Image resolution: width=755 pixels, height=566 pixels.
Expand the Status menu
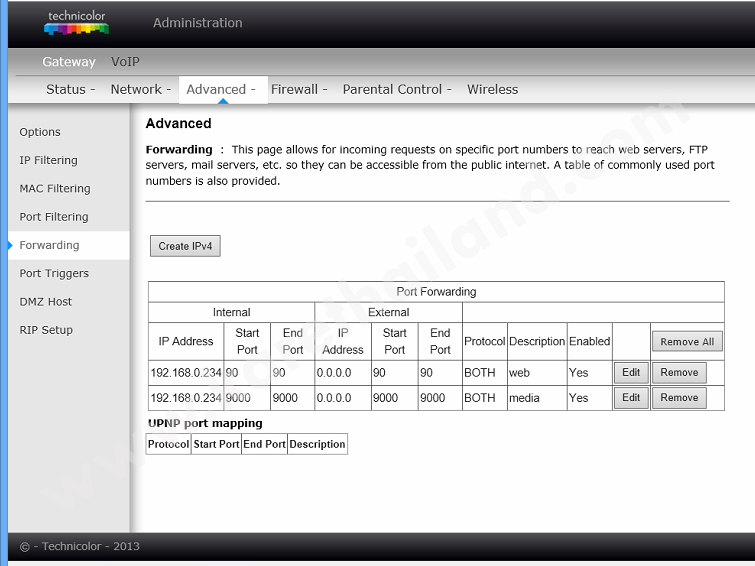70,89
